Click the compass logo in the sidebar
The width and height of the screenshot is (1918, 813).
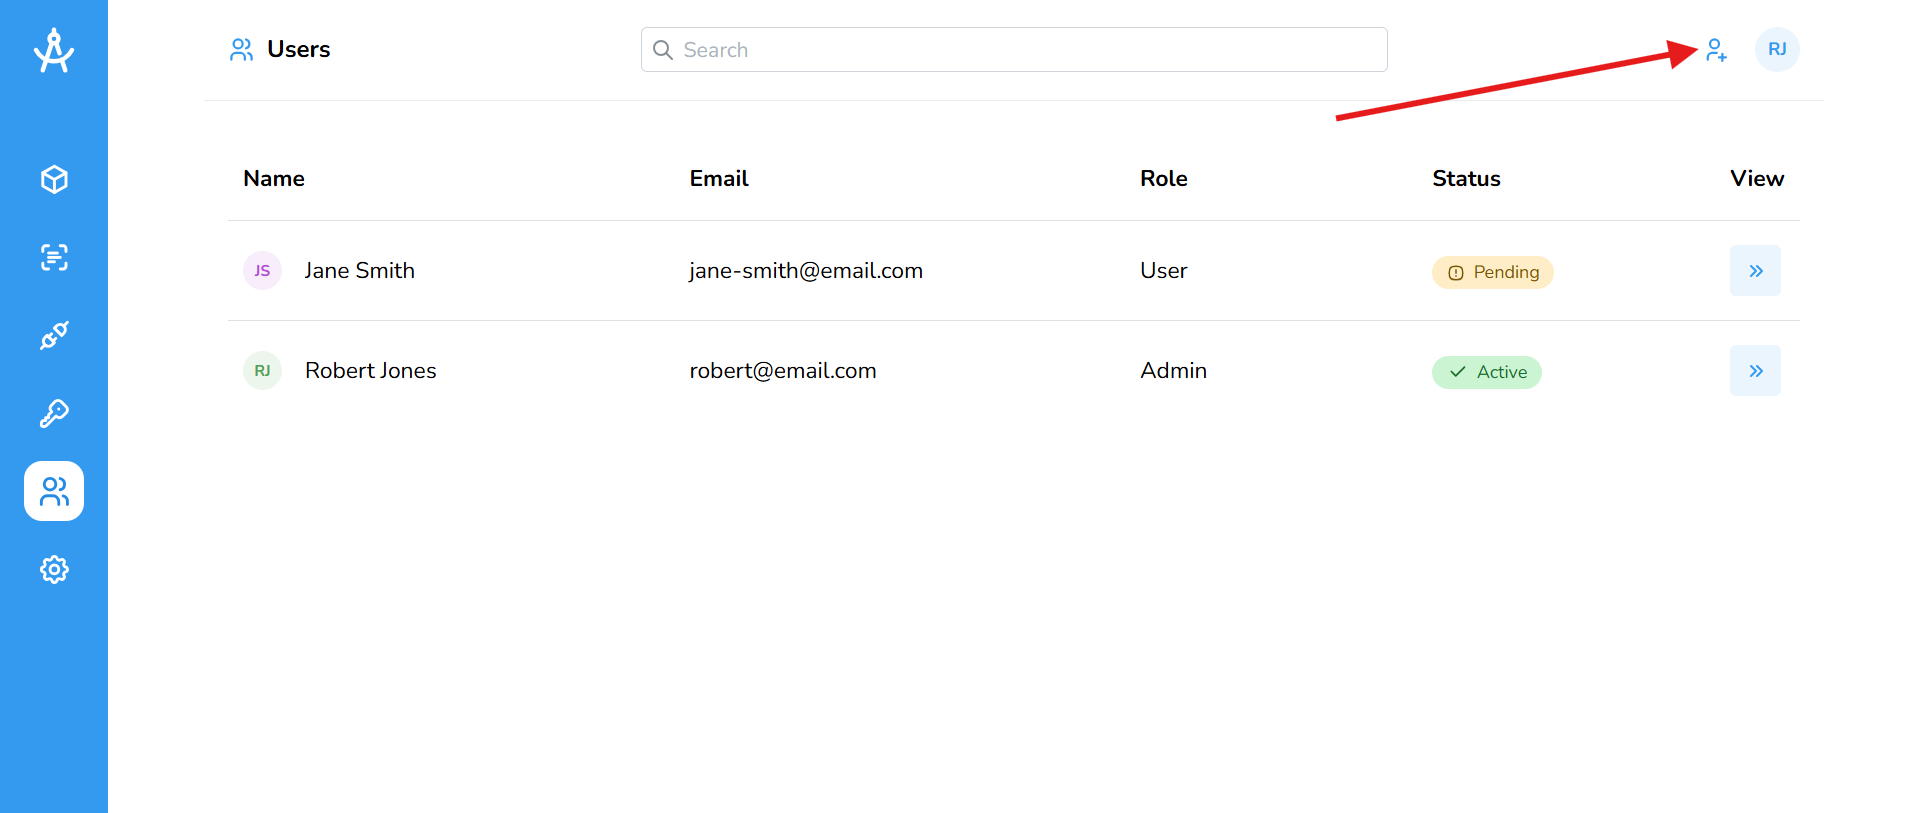(54, 51)
